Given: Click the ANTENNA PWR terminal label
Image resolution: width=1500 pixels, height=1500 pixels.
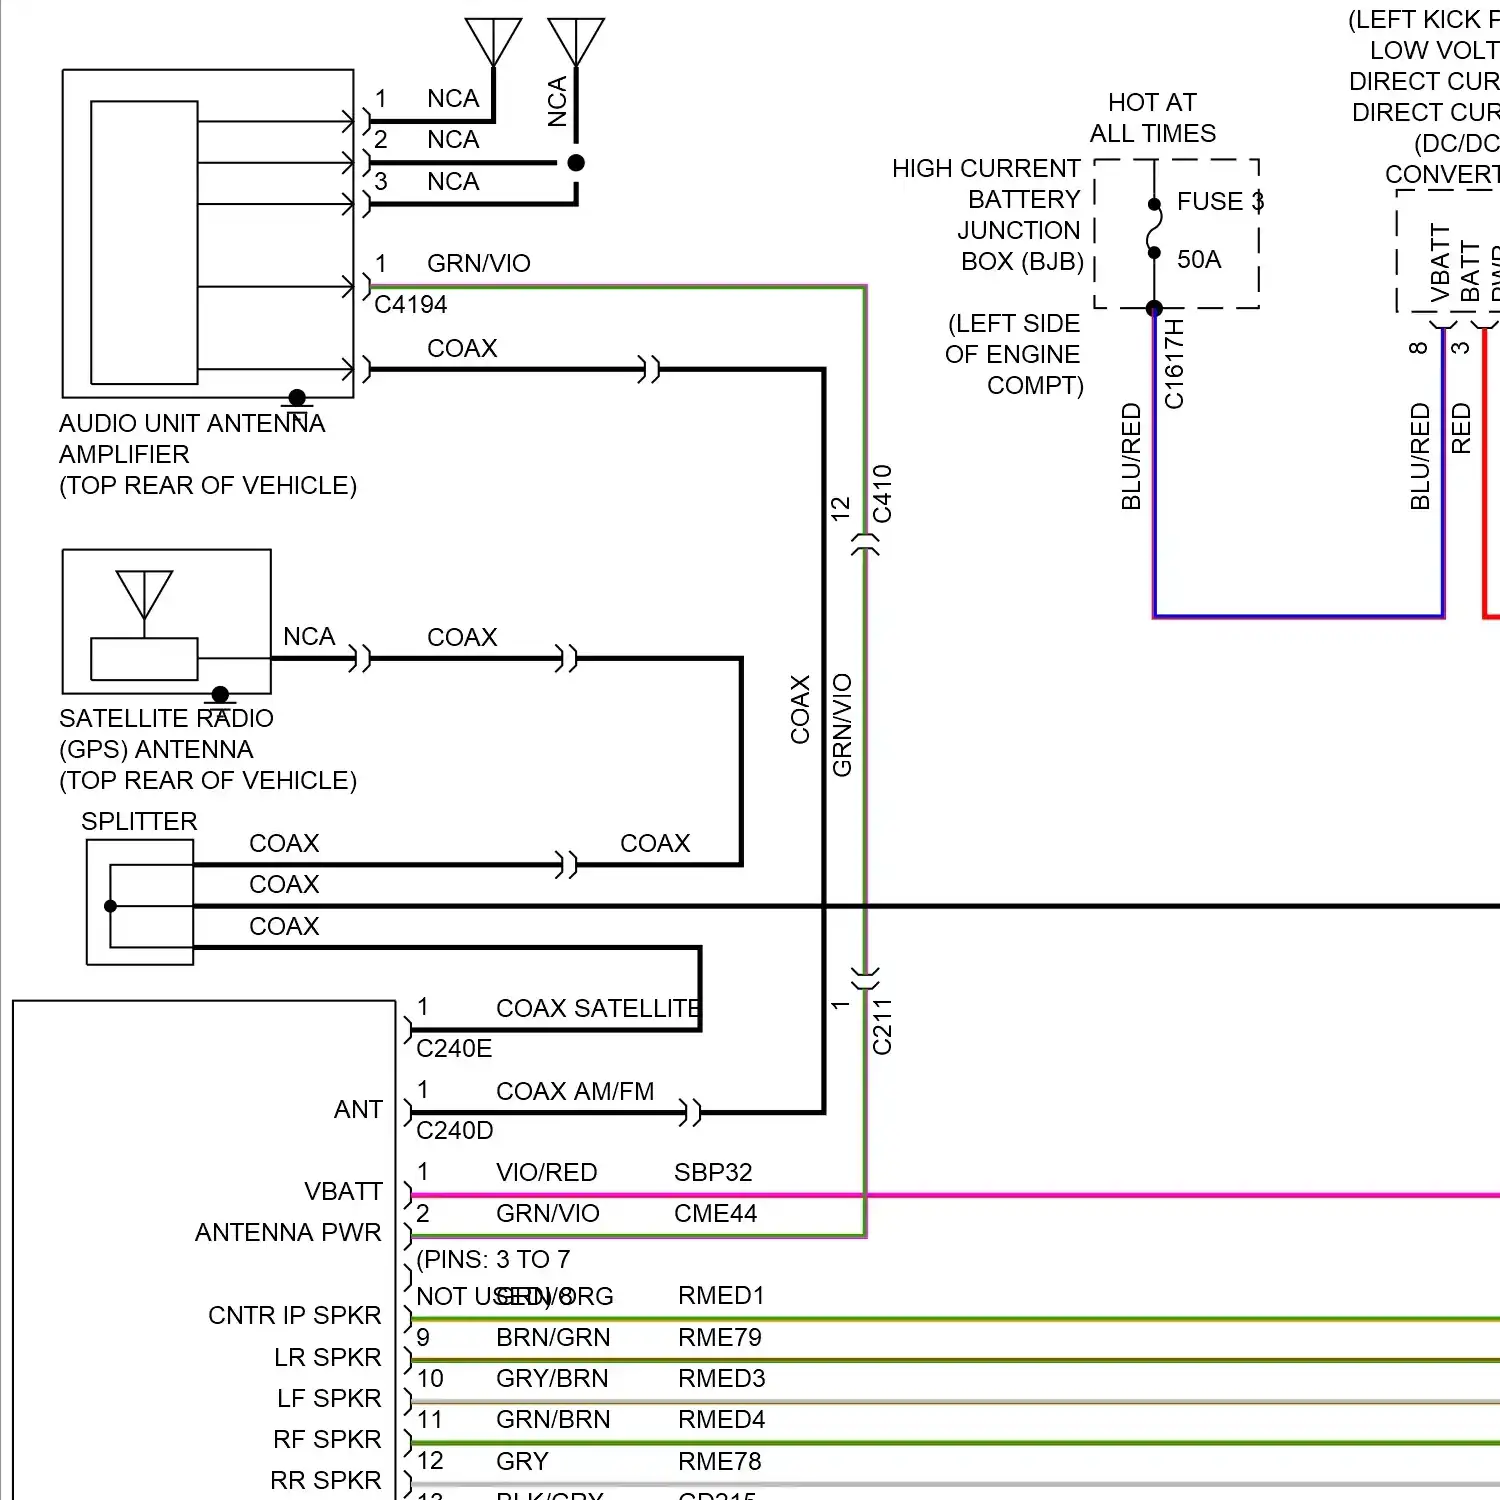Looking at the screenshot, I should (288, 1232).
